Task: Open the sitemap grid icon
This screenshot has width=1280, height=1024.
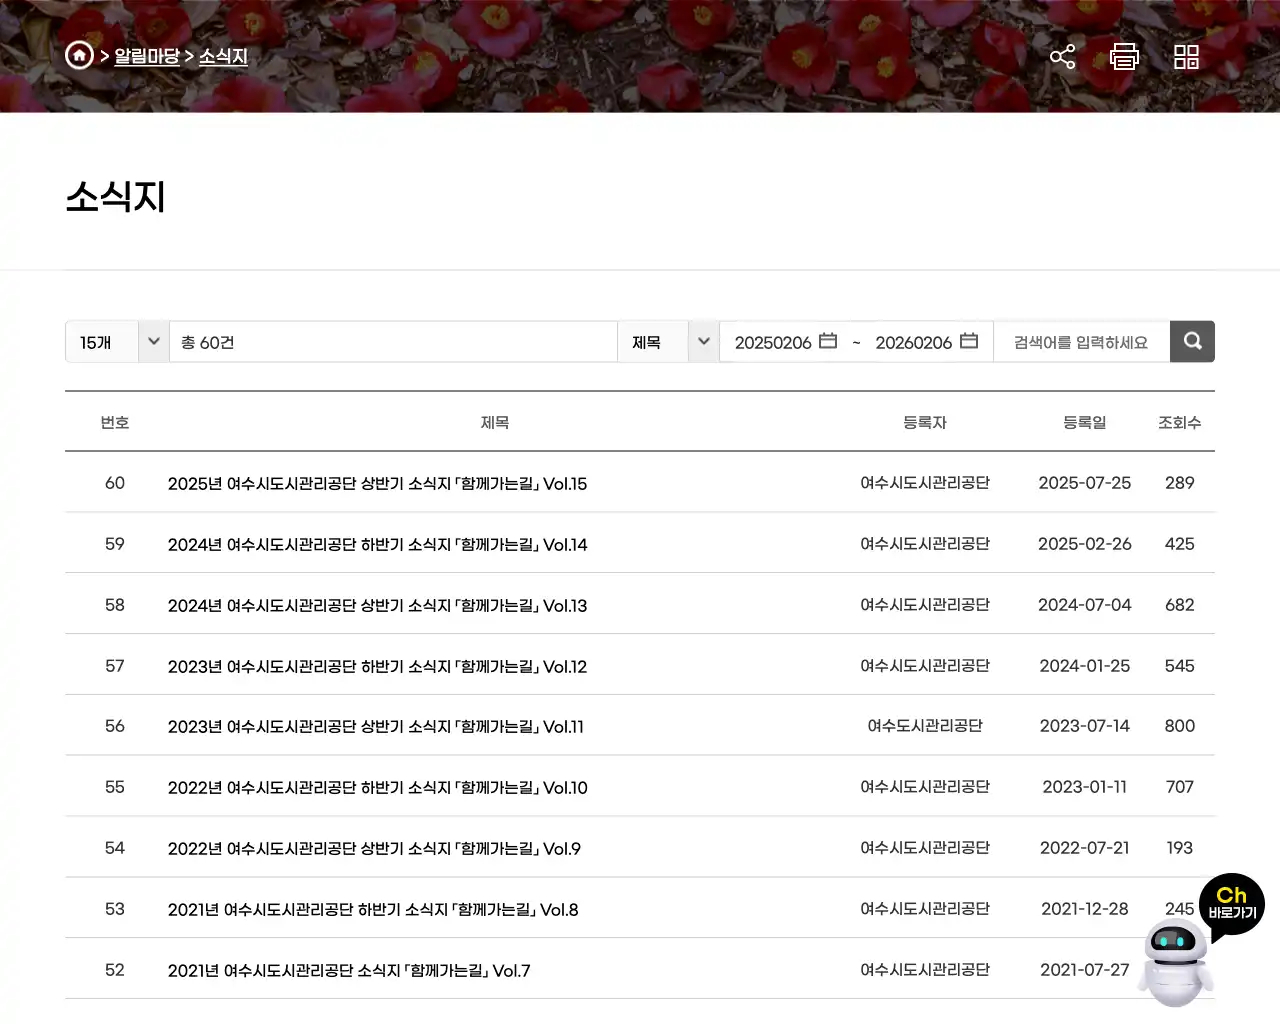Action: pos(1186,57)
